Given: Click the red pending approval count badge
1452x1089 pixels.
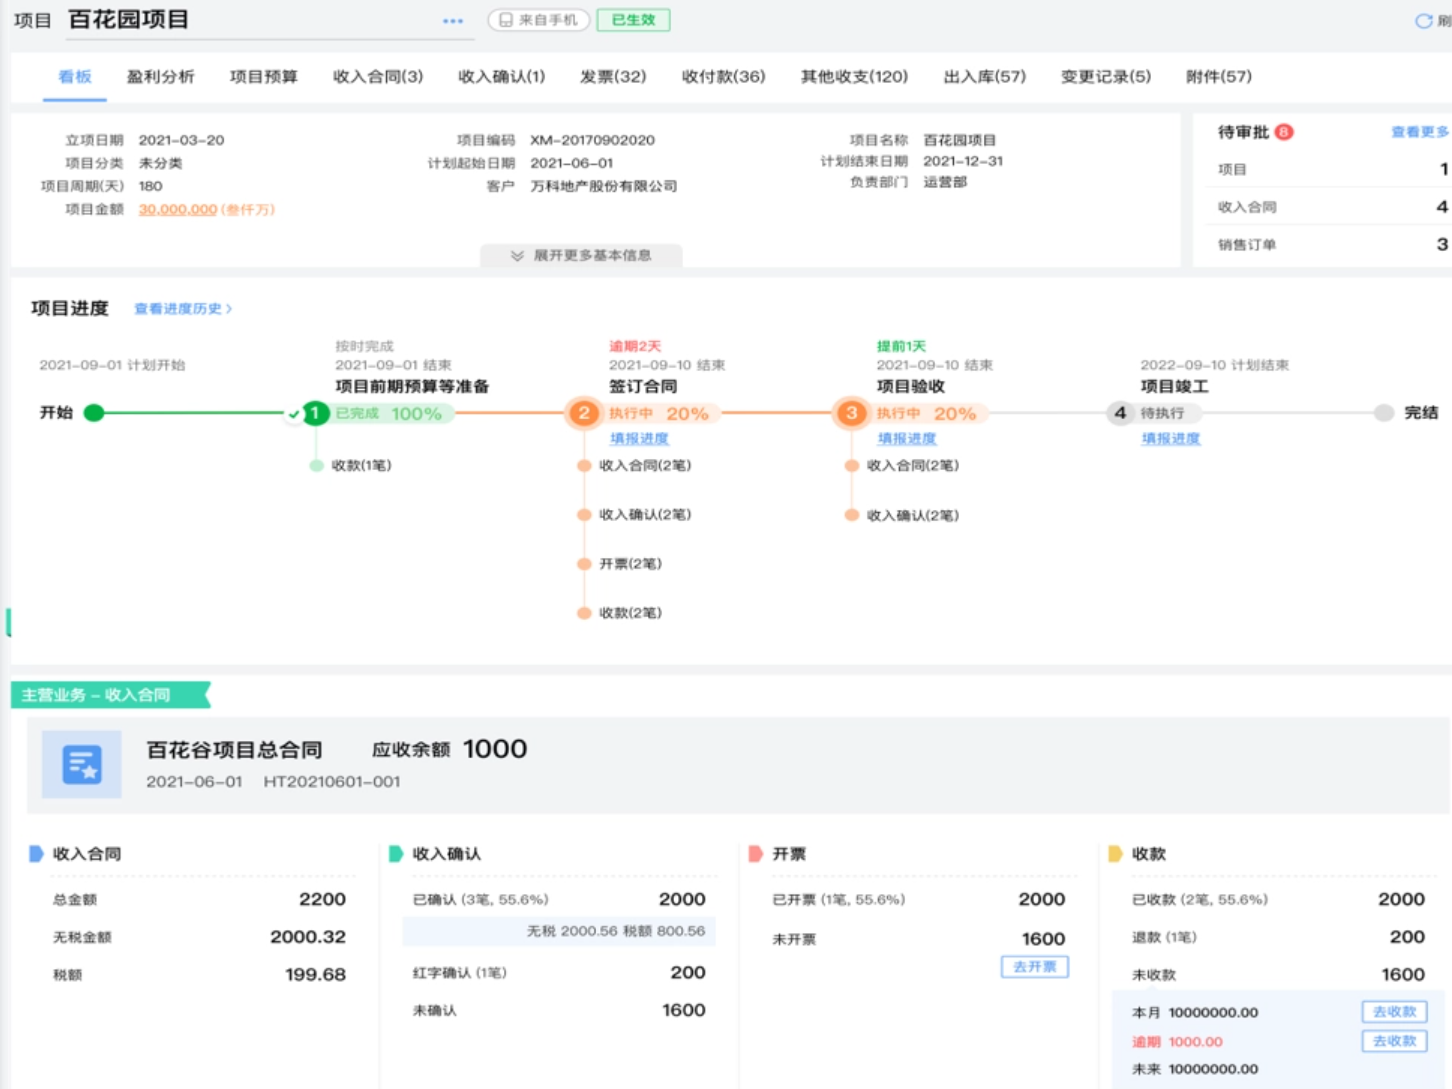Looking at the screenshot, I should (x=1284, y=132).
